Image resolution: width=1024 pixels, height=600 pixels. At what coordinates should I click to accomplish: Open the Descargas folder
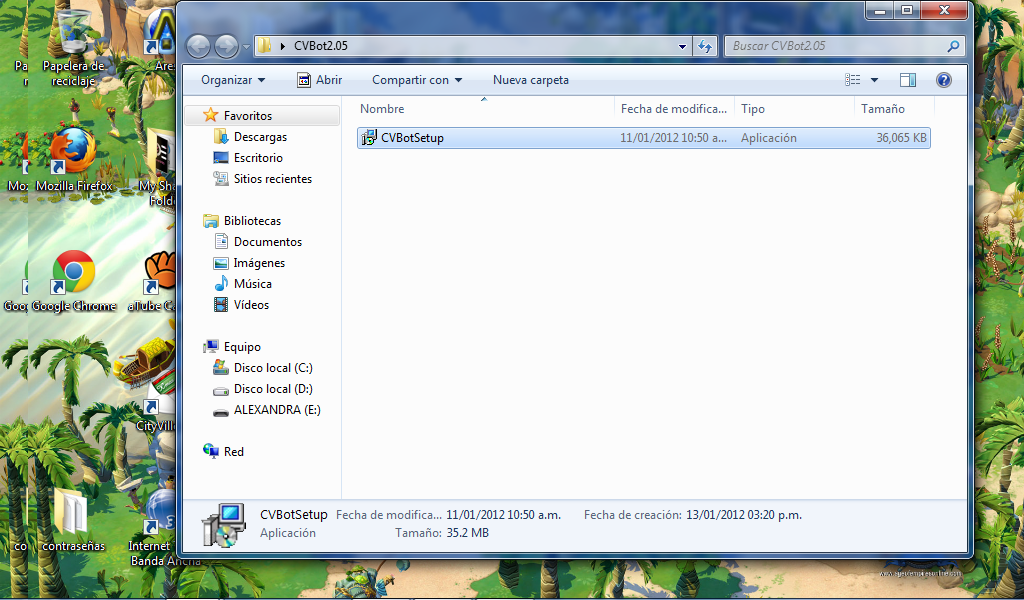point(260,136)
